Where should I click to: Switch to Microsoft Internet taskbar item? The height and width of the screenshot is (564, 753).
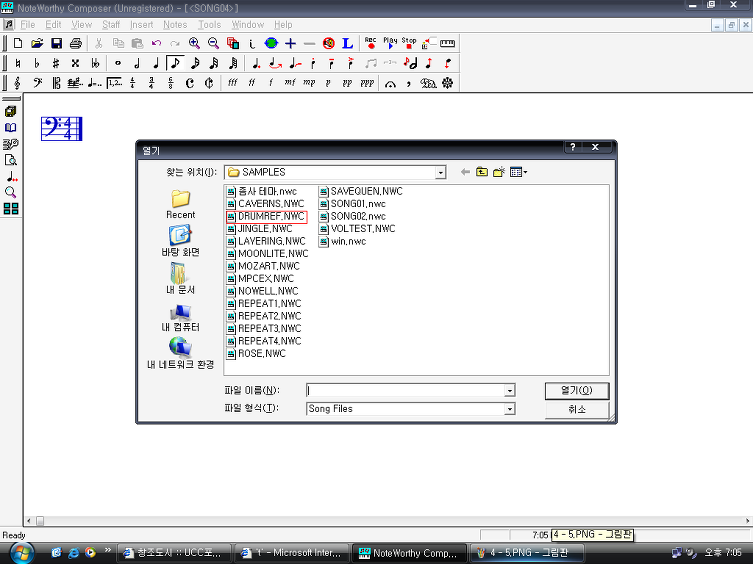pos(291,553)
